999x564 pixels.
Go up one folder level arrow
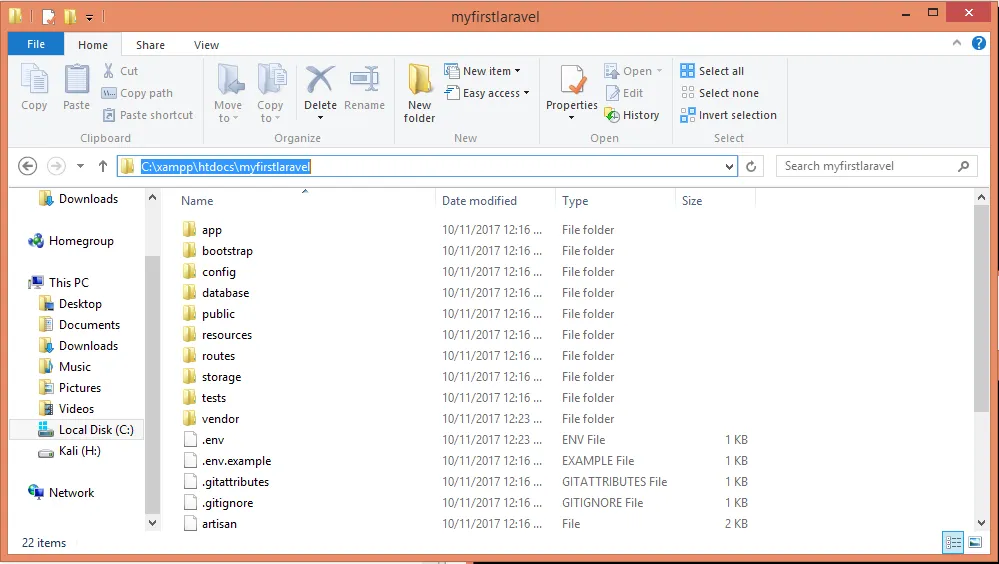click(x=103, y=166)
